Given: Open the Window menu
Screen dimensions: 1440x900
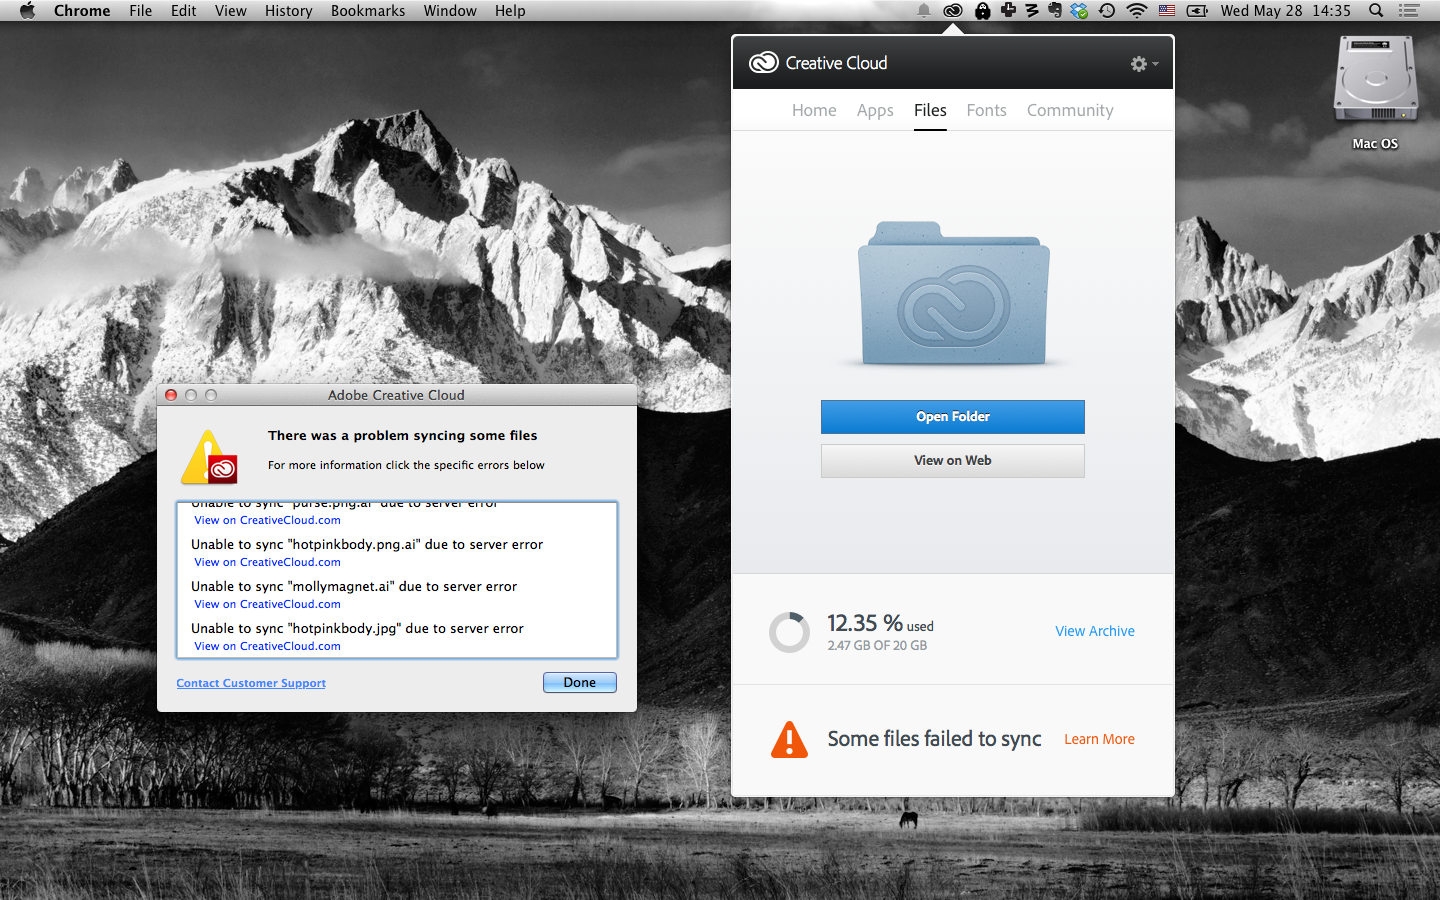Looking at the screenshot, I should (450, 11).
